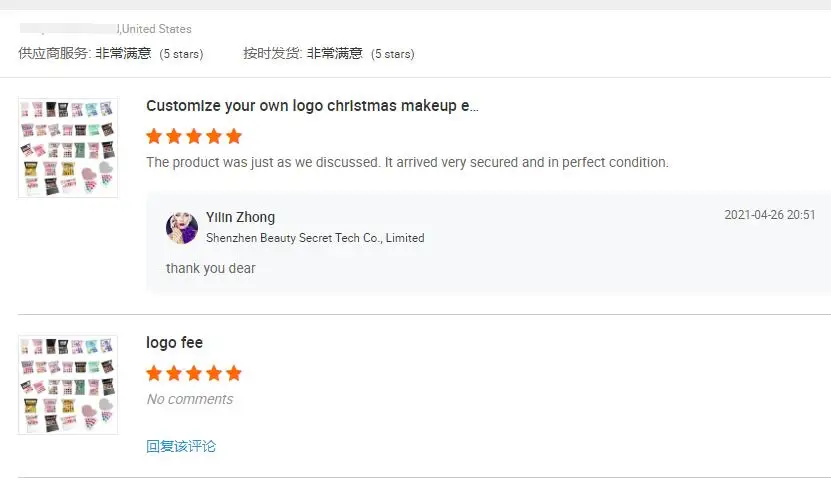This screenshot has width=831, height=489.
Task: Click the 2021-04-26 20:51 timestamp
Action: [769, 215]
